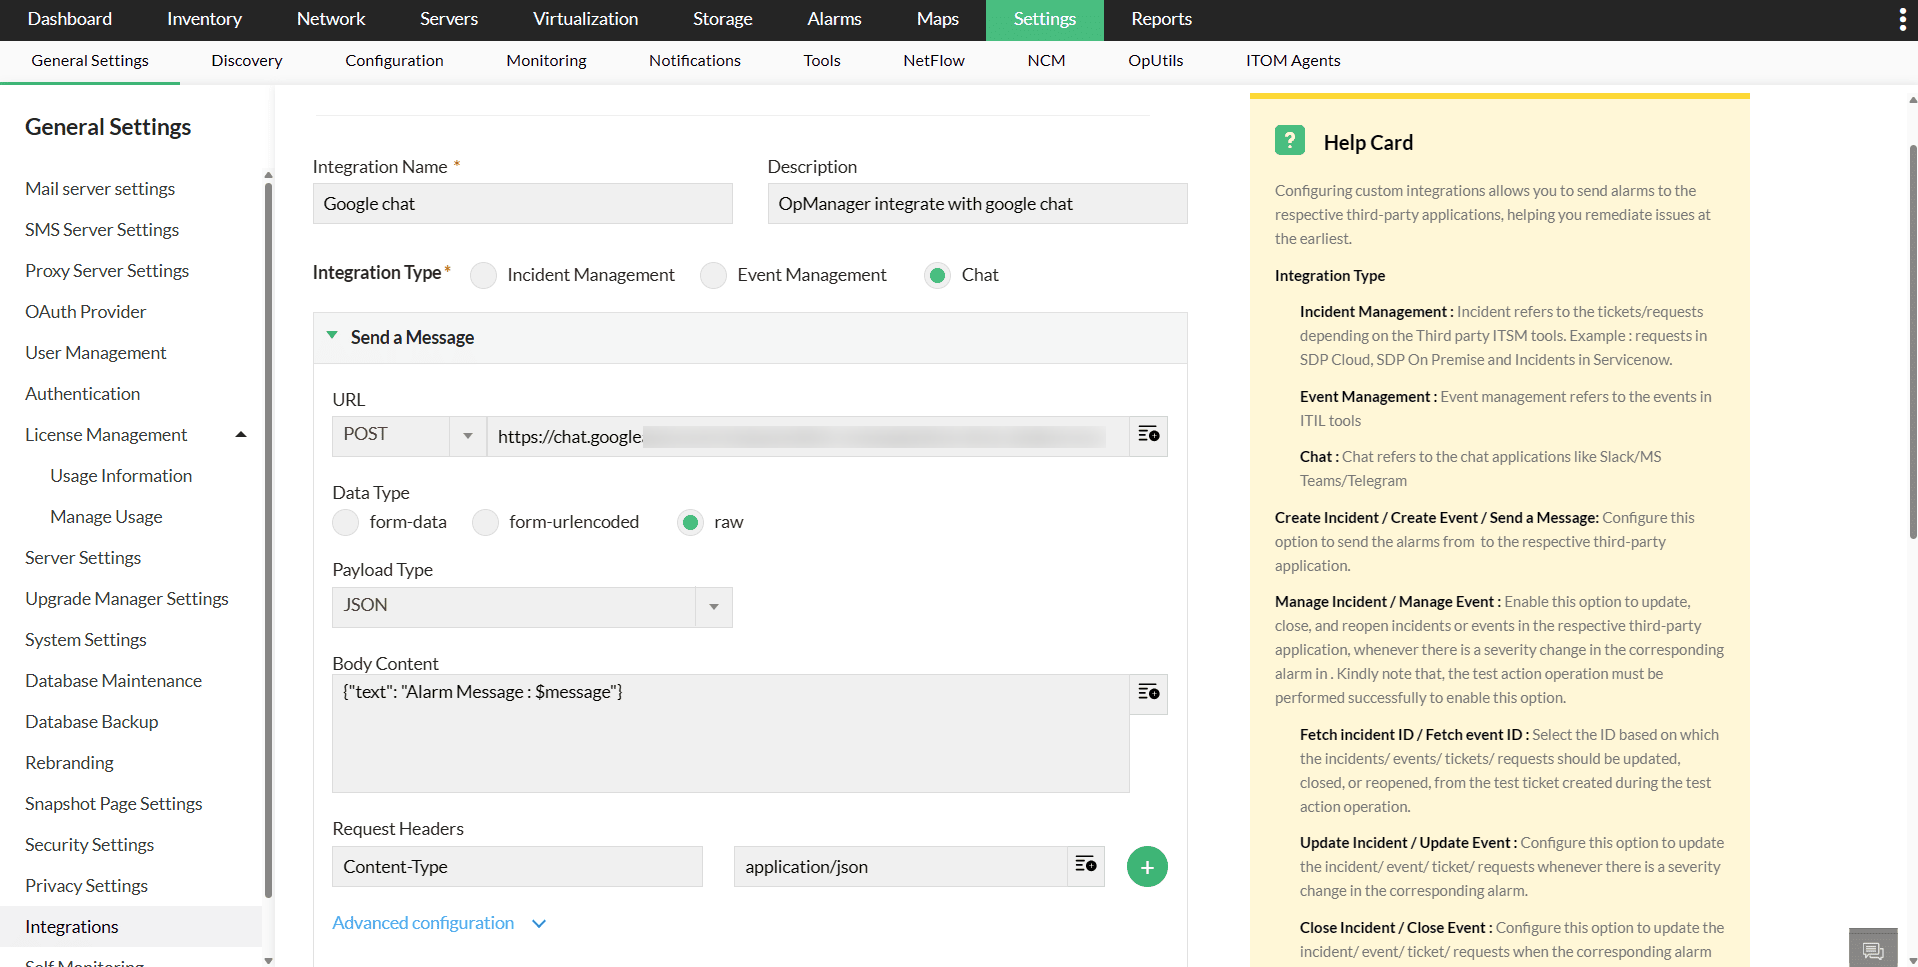Open ITOM Agents sub-tab
This screenshot has height=967, width=1918.
tap(1293, 61)
